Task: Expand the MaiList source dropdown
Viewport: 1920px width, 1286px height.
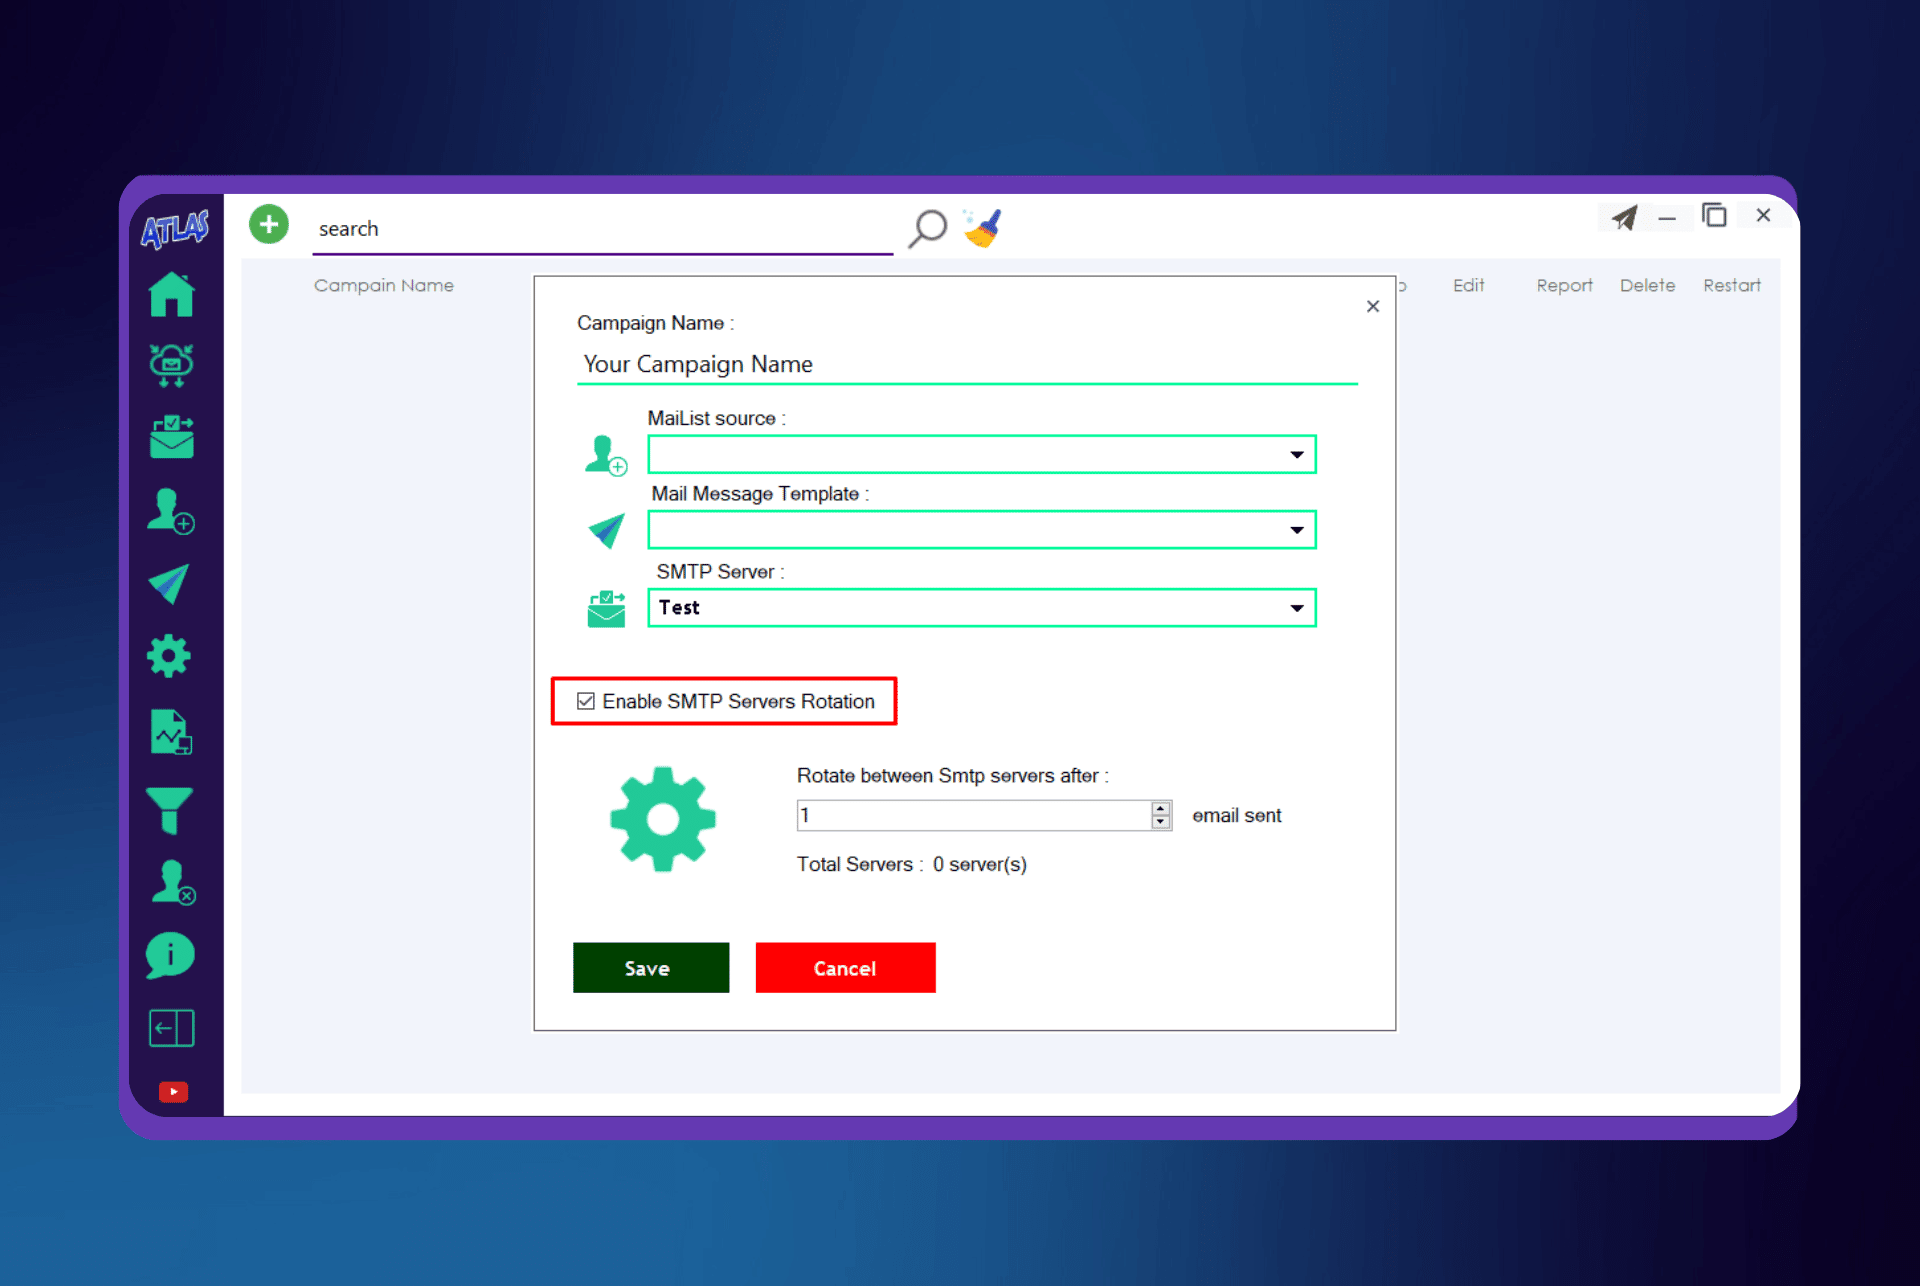Action: click(1296, 455)
